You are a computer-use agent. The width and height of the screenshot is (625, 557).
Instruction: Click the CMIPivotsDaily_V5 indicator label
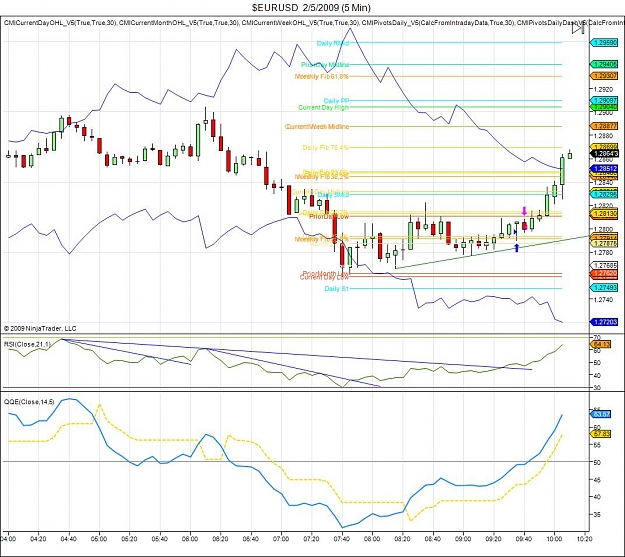438,24
